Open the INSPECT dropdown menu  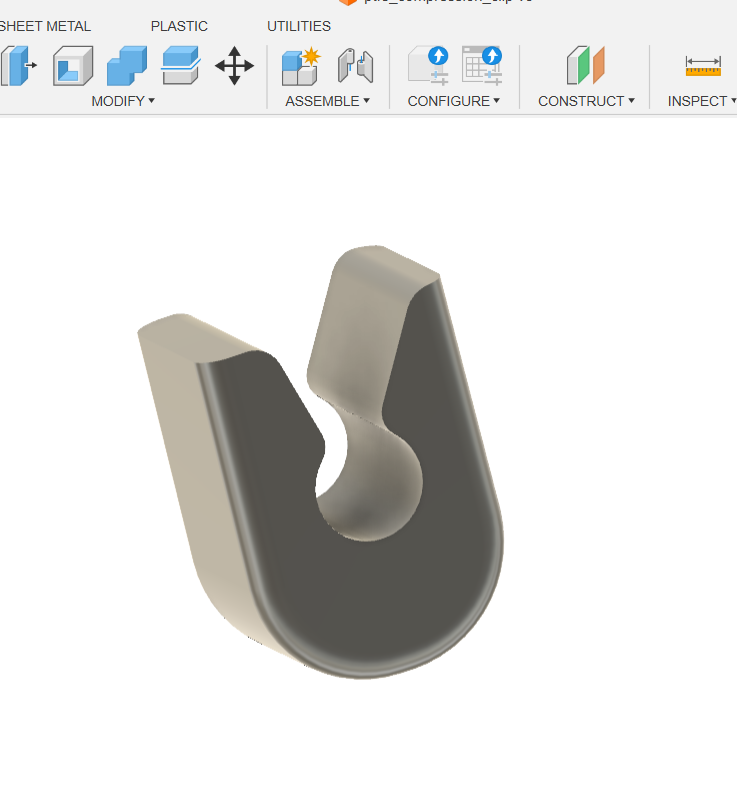702,101
